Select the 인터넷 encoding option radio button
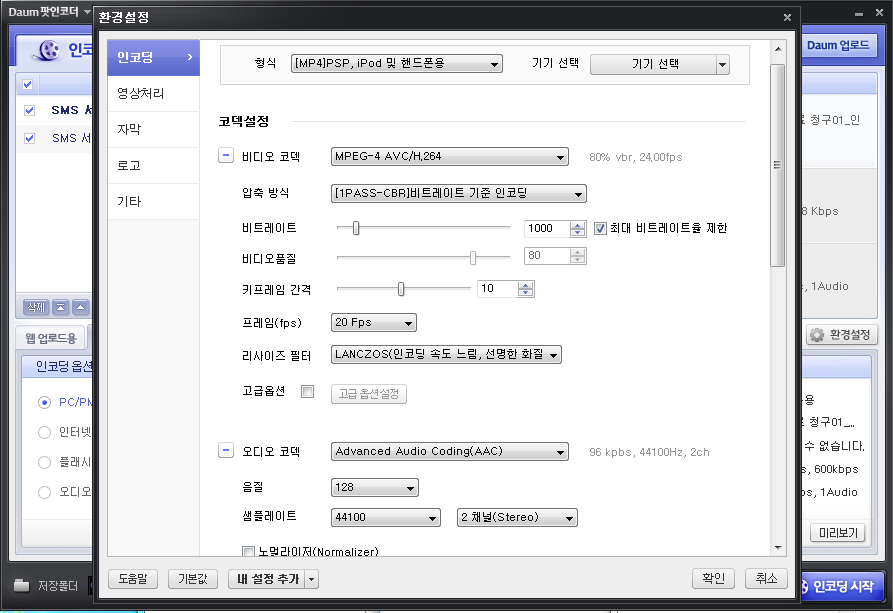893x613 pixels. pos(44,433)
